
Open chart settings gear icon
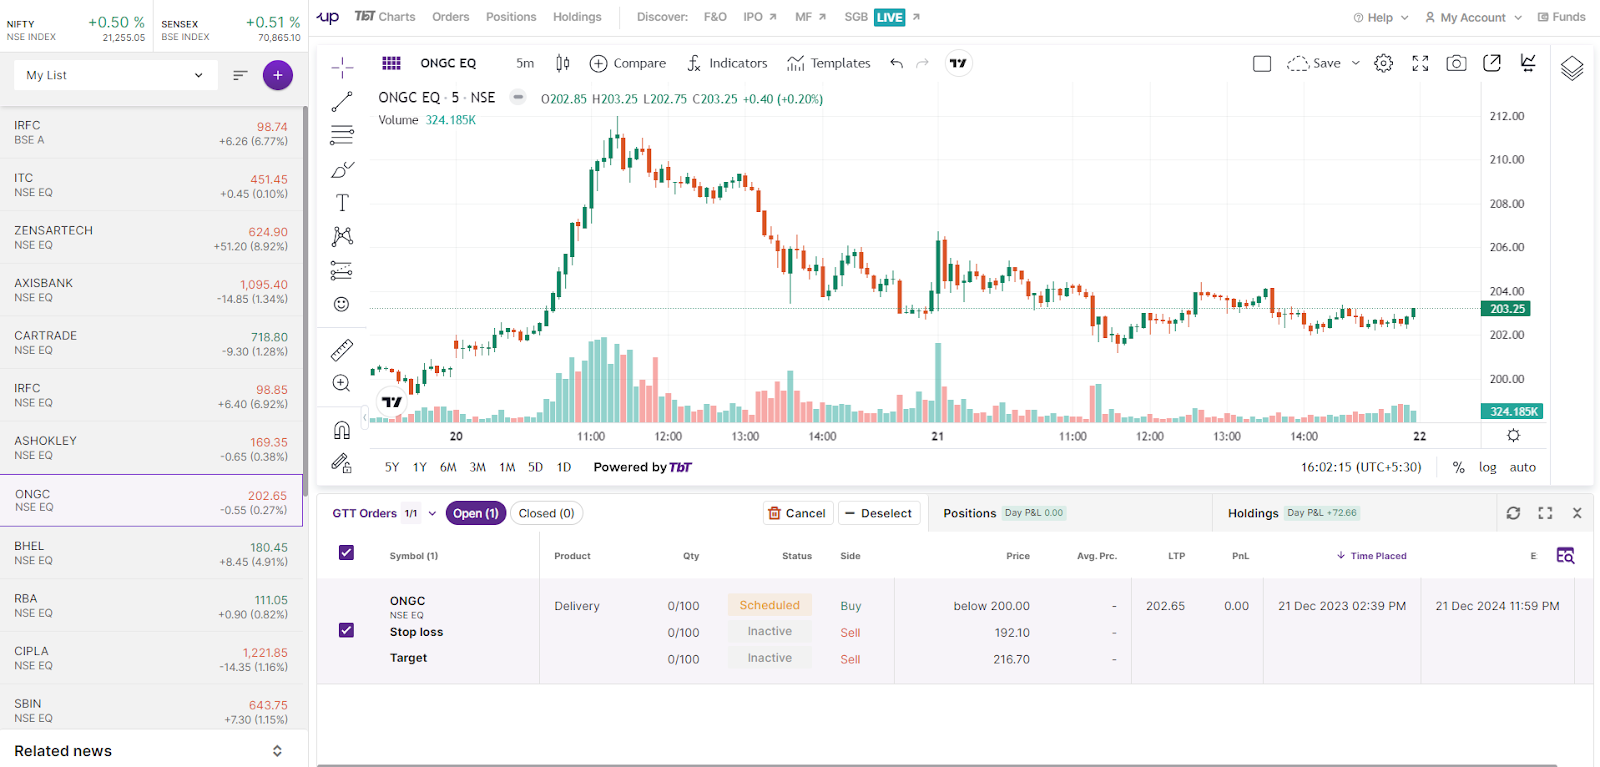click(1384, 63)
